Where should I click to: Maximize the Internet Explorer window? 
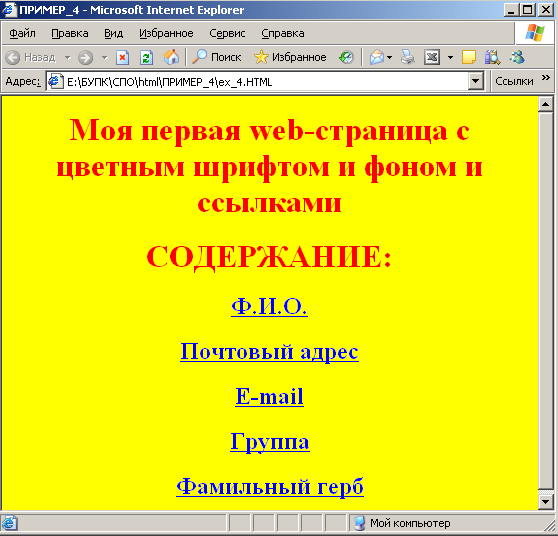click(527, 10)
